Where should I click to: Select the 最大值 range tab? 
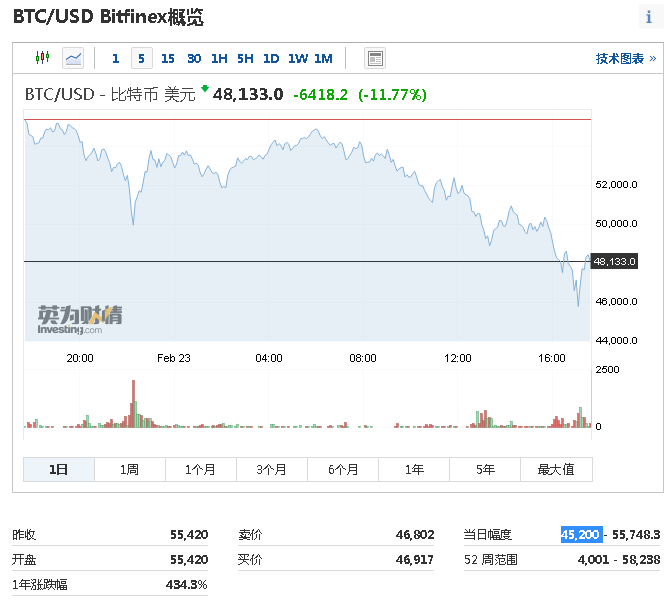point(556,469)
